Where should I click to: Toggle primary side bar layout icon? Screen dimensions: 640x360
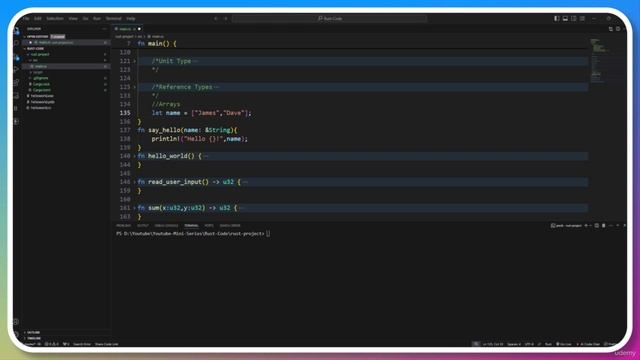(556, 18)
